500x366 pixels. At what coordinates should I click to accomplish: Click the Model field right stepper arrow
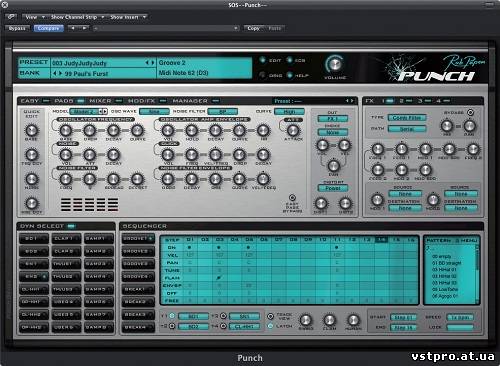click(105, 111)
